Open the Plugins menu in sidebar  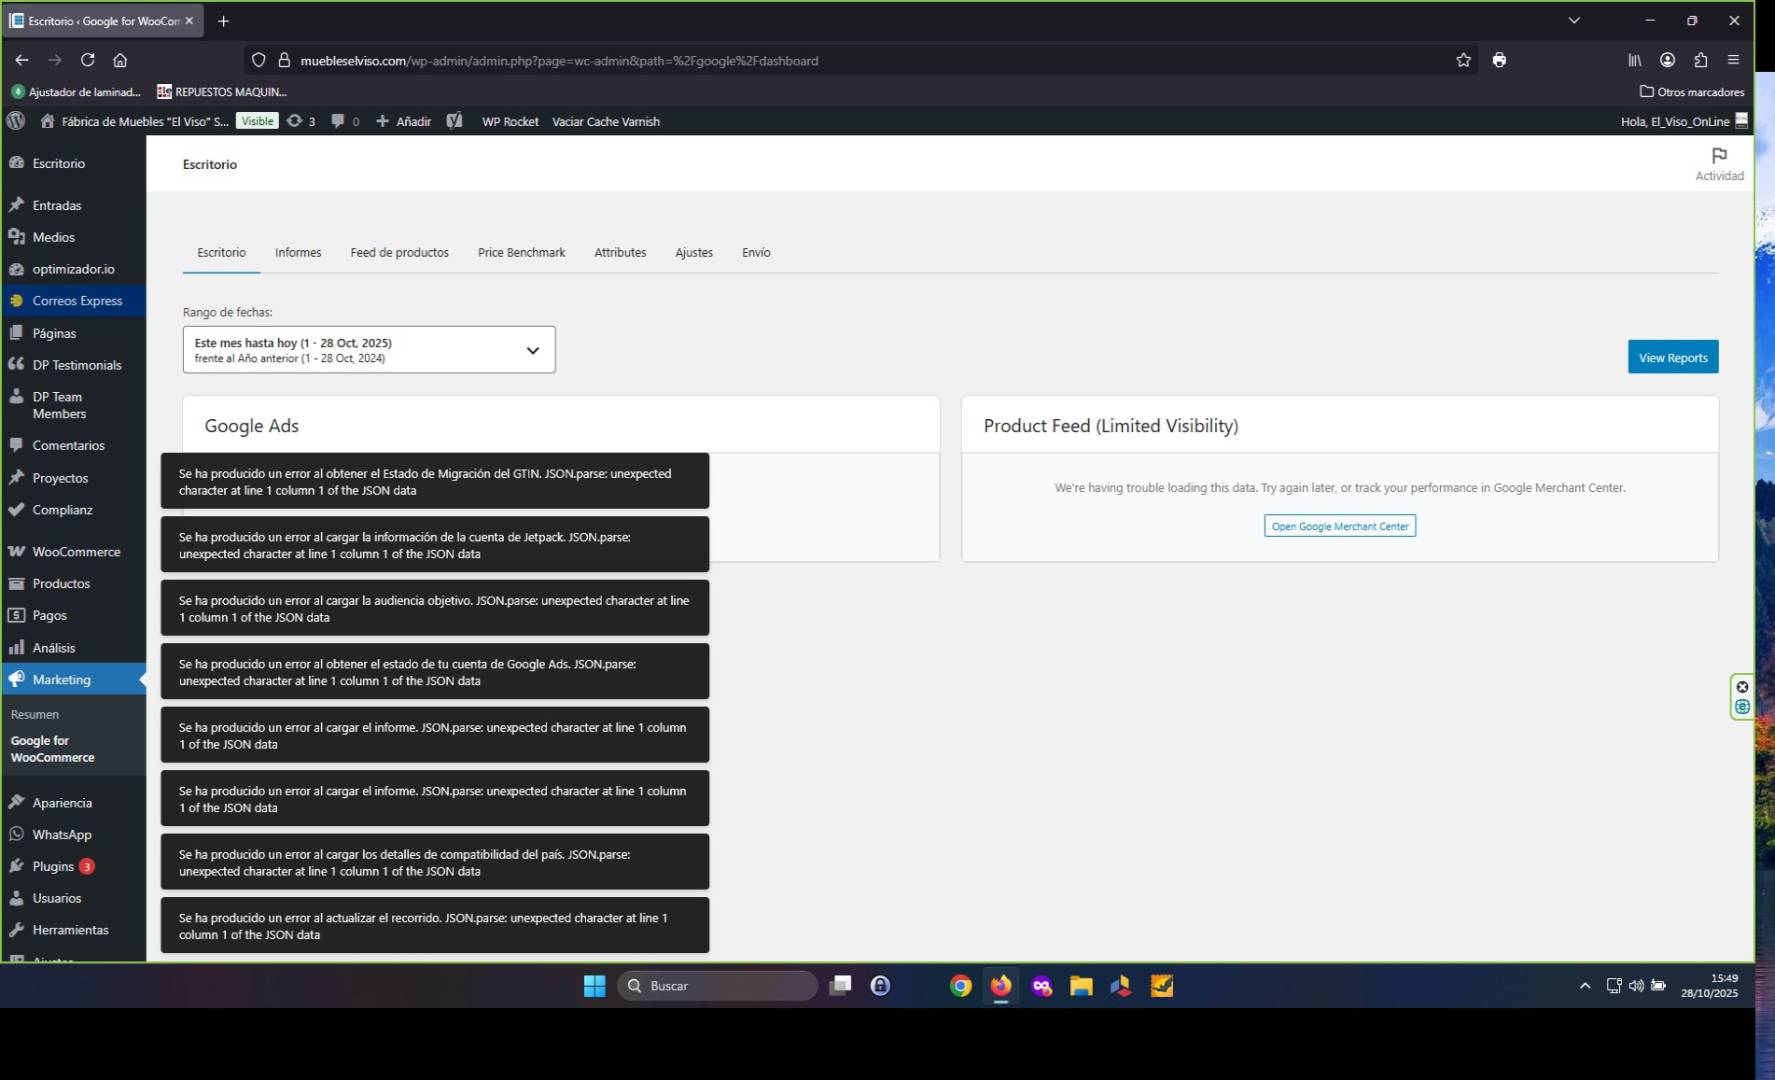click(x=53, y=866)
